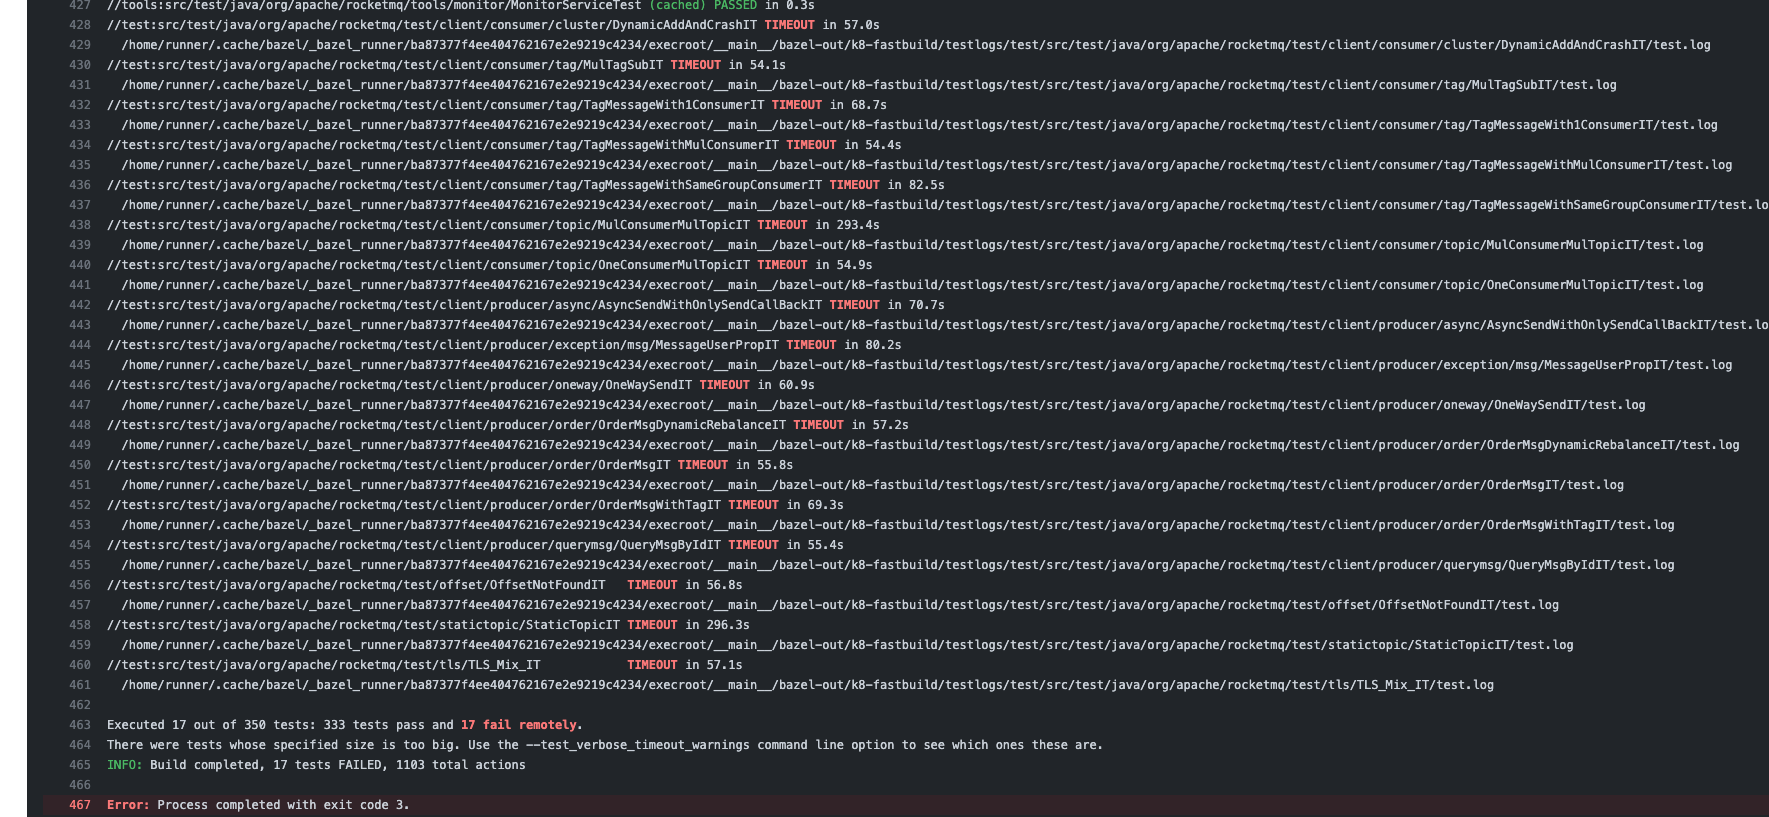Click the OrderMsgWithTagIT TIMEOUT in 69.3s line

tap(475, 505)
